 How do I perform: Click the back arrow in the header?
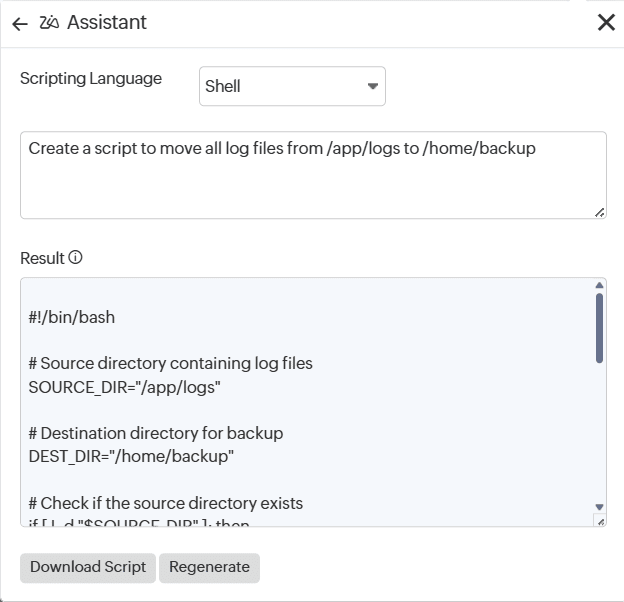(x=19, y=24)
